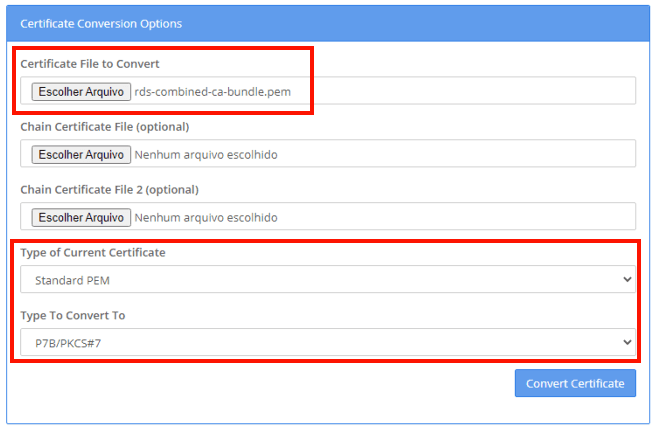This screenshot has width=657, height=432.
Task: Click the 'Chain Certificate File 2 (optional)' label
Action: pos(109,190)
